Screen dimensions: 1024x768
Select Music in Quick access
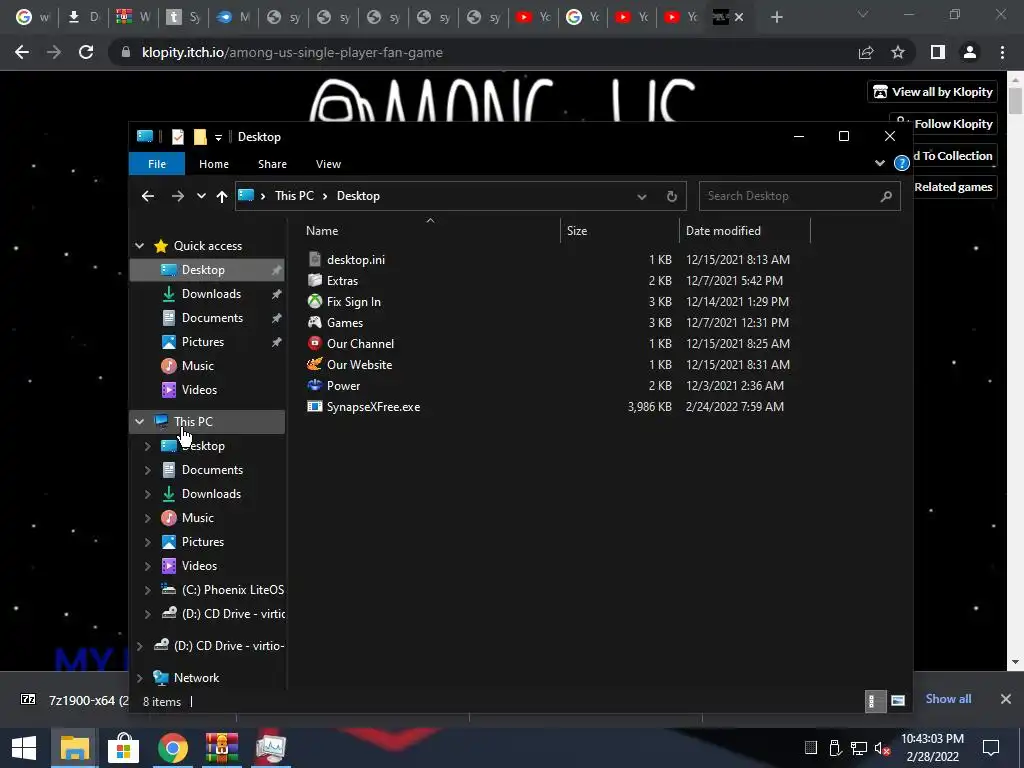point(207,366)
